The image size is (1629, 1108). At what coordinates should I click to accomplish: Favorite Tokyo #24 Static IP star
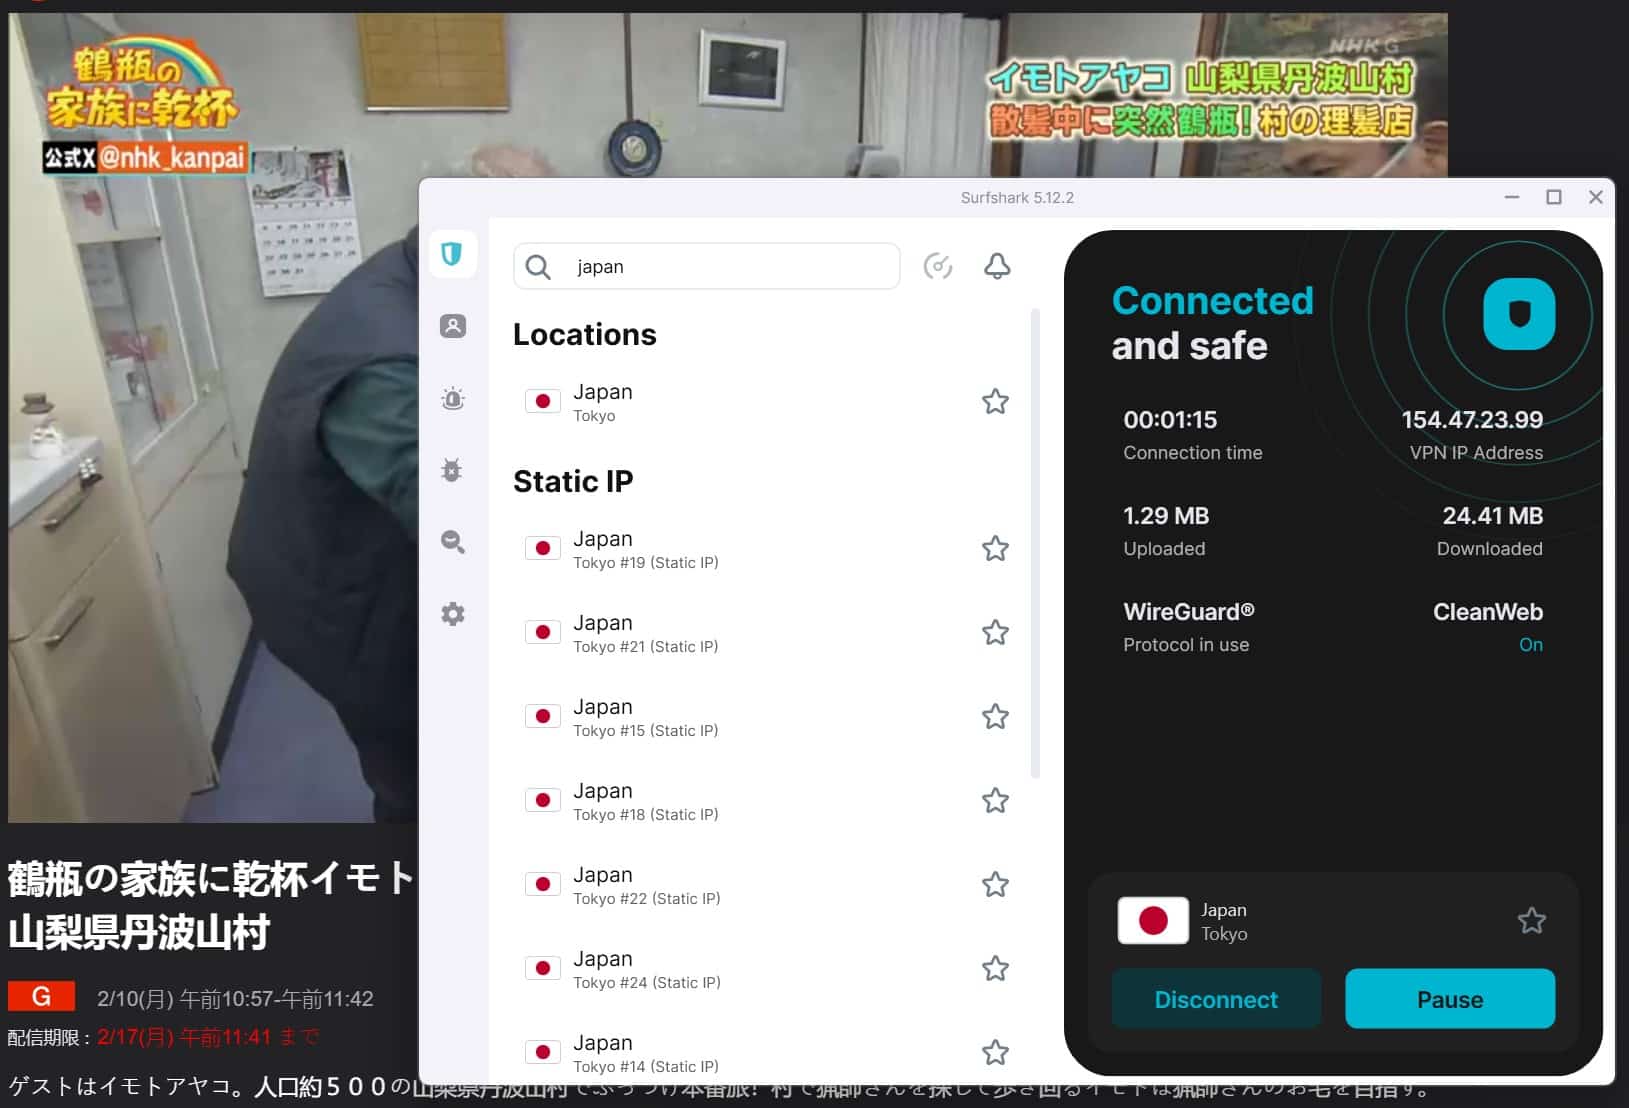click(995, 969)
